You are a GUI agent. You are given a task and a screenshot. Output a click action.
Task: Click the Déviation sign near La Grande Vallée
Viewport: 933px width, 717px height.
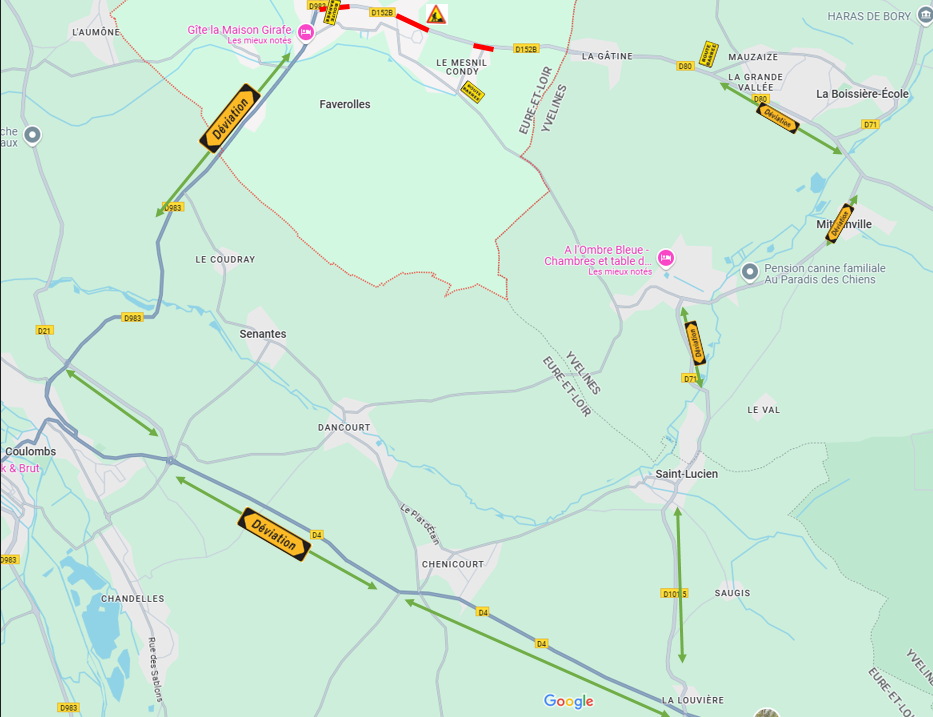pyautogui.click(x=777, y=118)
